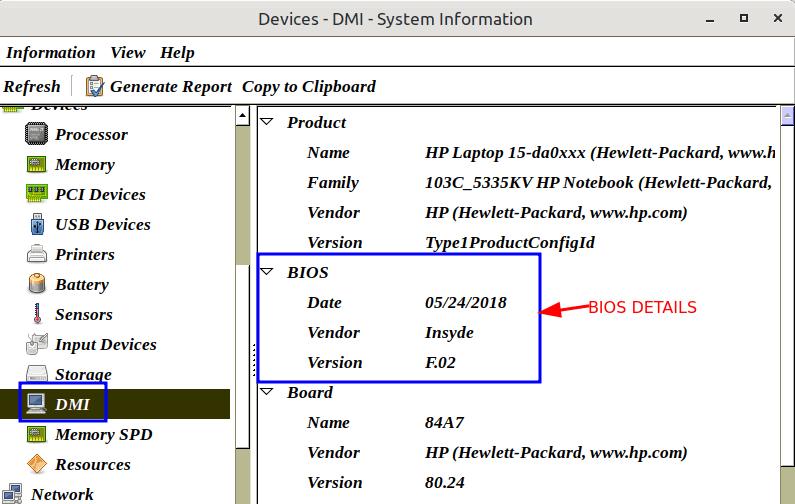Viewport: 795px width, 504px height.
Task: Maximize the System Information window
Action: 744,18
